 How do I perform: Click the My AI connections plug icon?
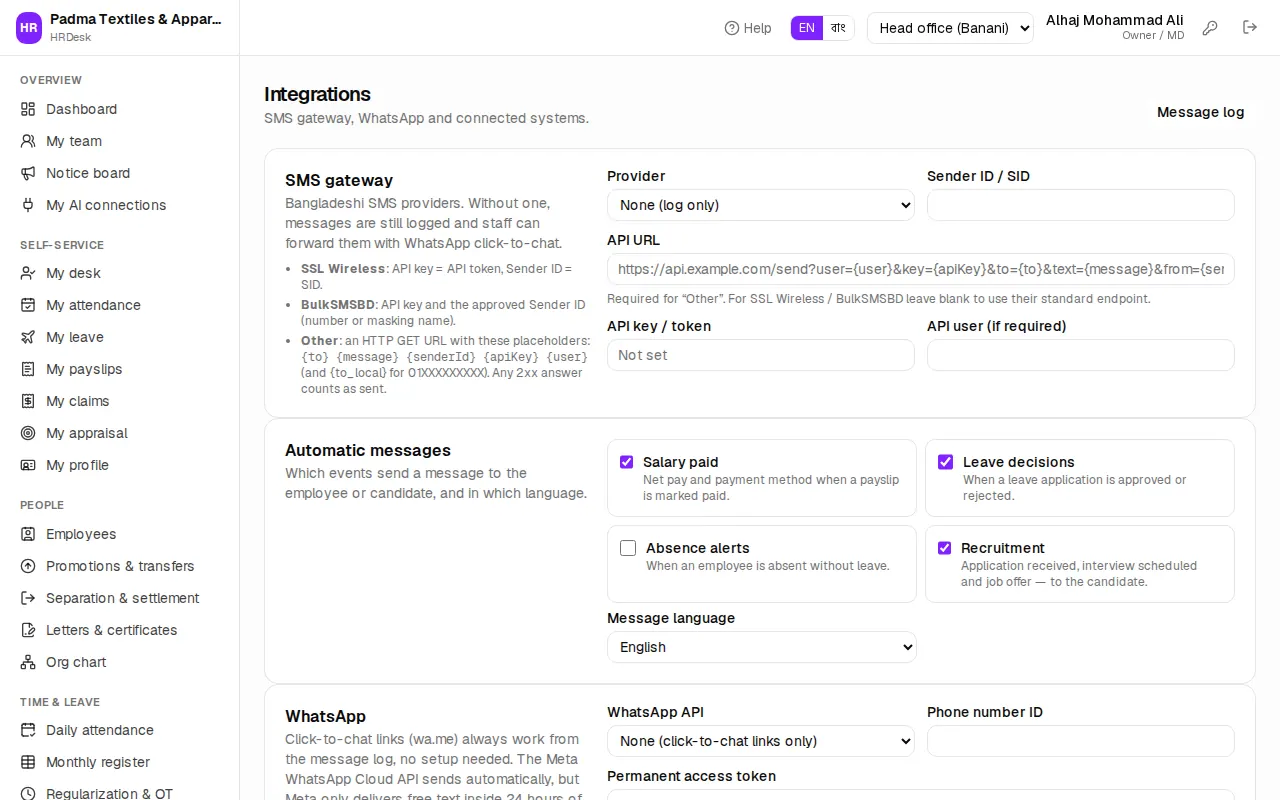coord(28,205)
